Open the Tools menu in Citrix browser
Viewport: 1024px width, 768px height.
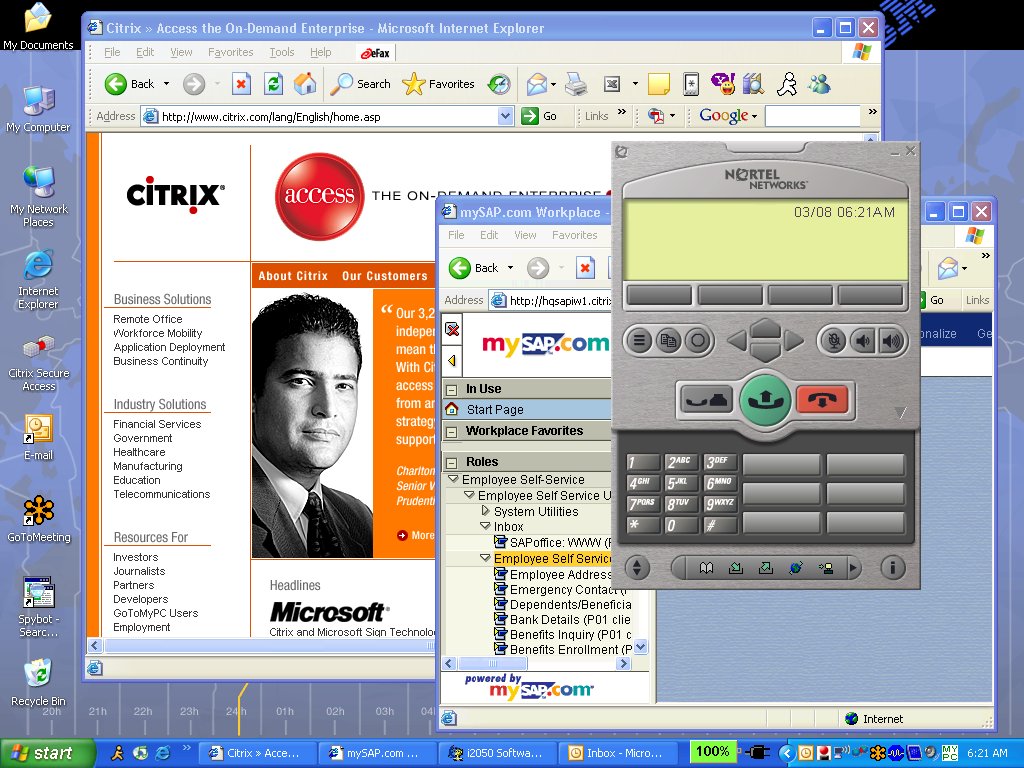tap(281, 52)
